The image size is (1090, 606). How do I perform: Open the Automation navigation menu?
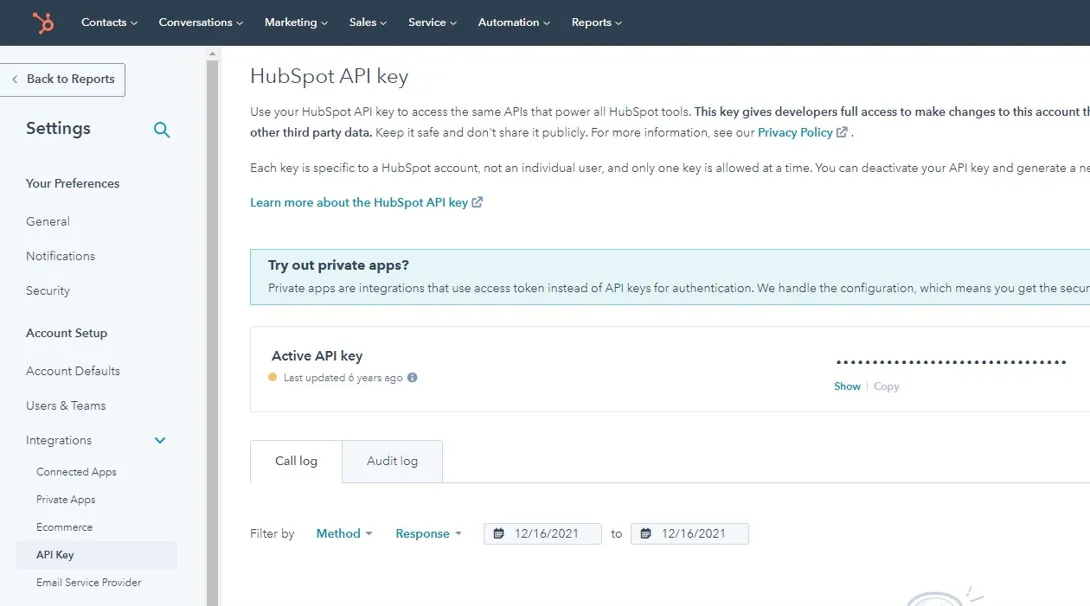(513, 22)
